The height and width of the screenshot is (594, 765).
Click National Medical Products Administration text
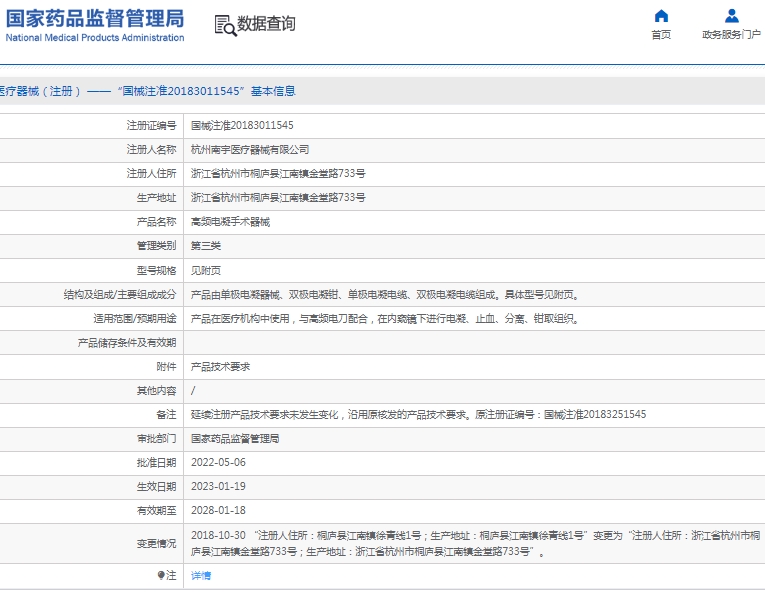pos(95,38)
